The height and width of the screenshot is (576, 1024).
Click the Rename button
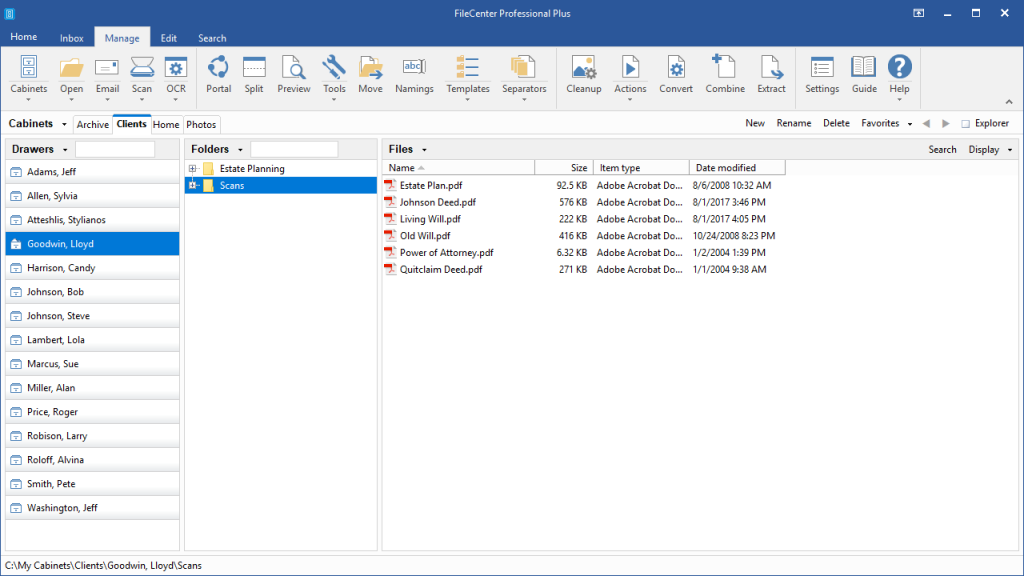coord(793,123)
